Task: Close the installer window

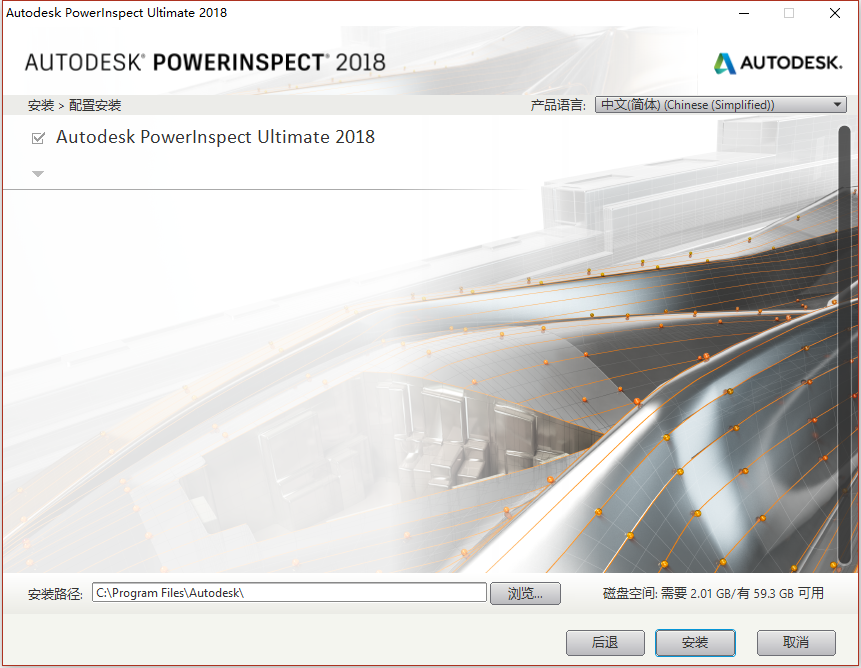Action: (x=835, y=13)
